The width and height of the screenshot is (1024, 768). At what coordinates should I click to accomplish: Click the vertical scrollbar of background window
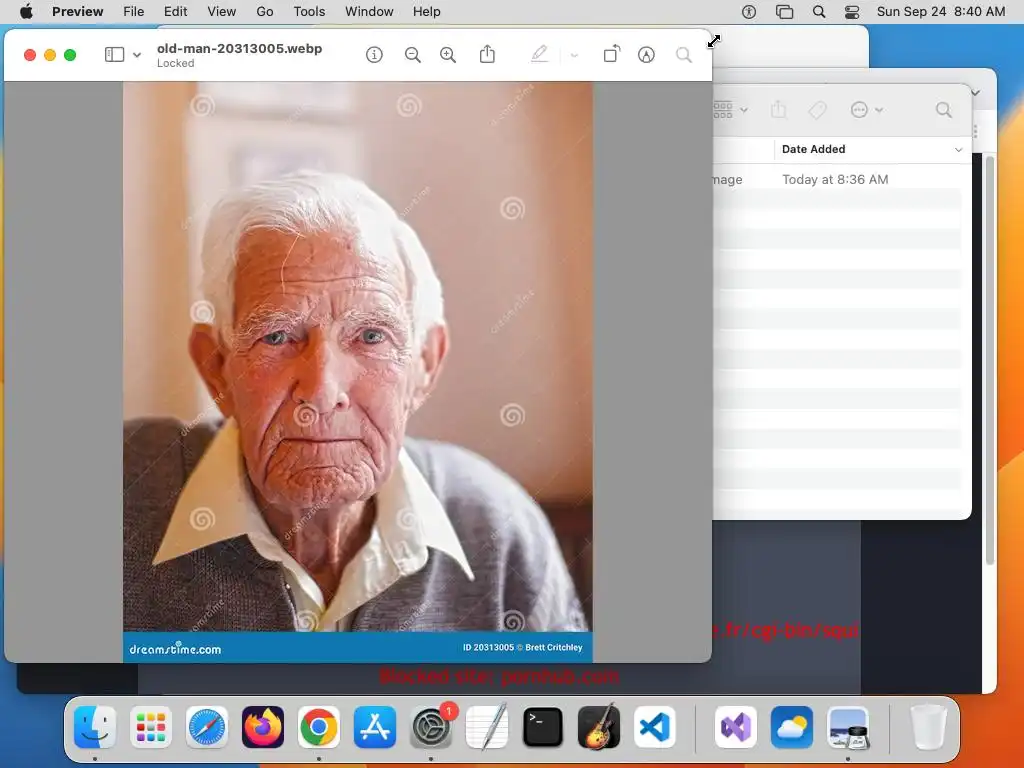point(989,359)
